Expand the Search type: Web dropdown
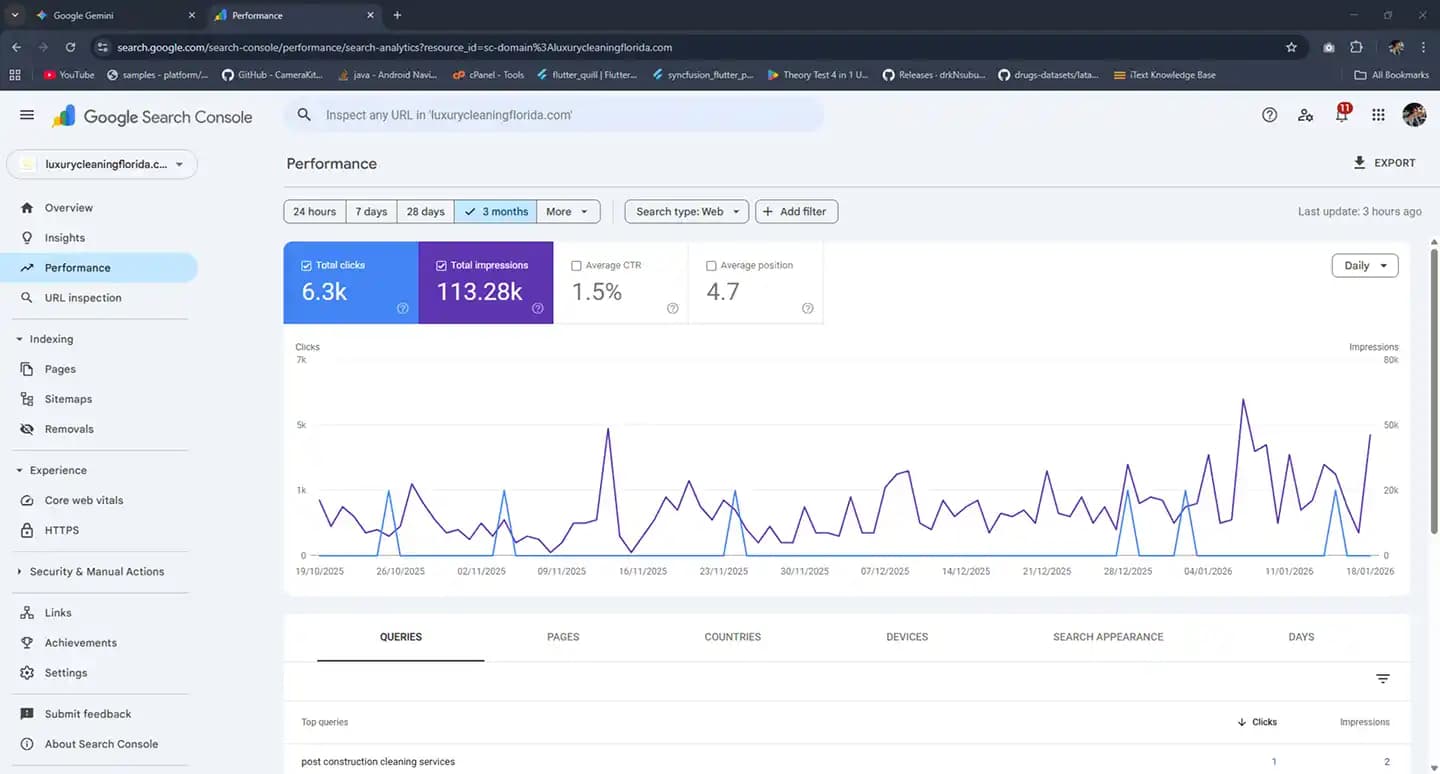1440x774 pixels. pos(686,212)
